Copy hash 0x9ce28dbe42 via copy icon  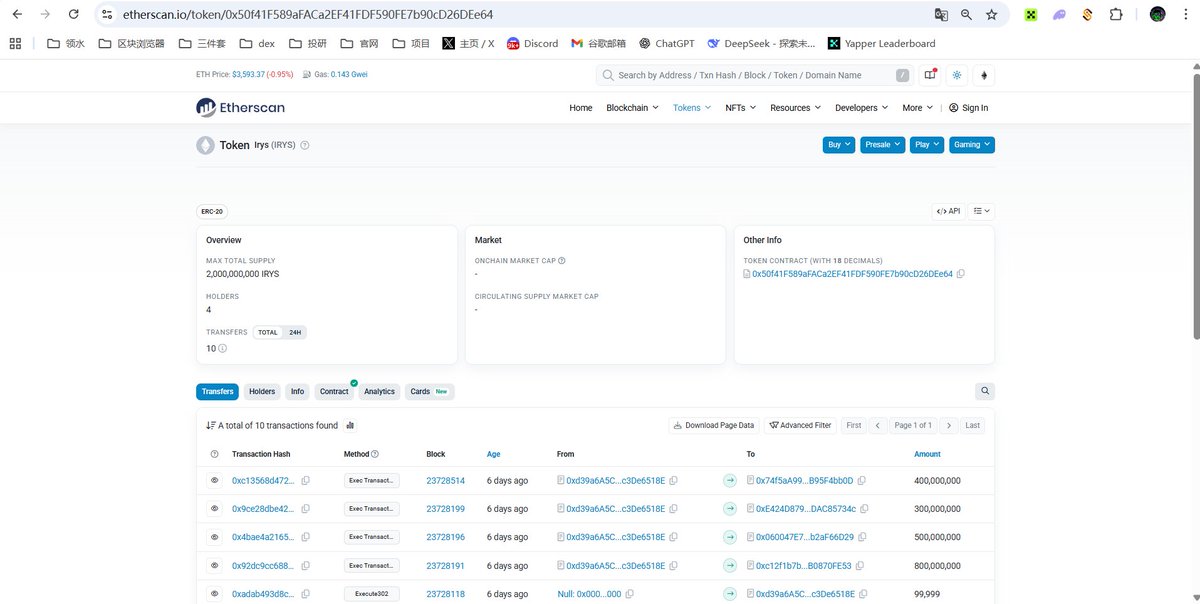(x=306, y=509)
